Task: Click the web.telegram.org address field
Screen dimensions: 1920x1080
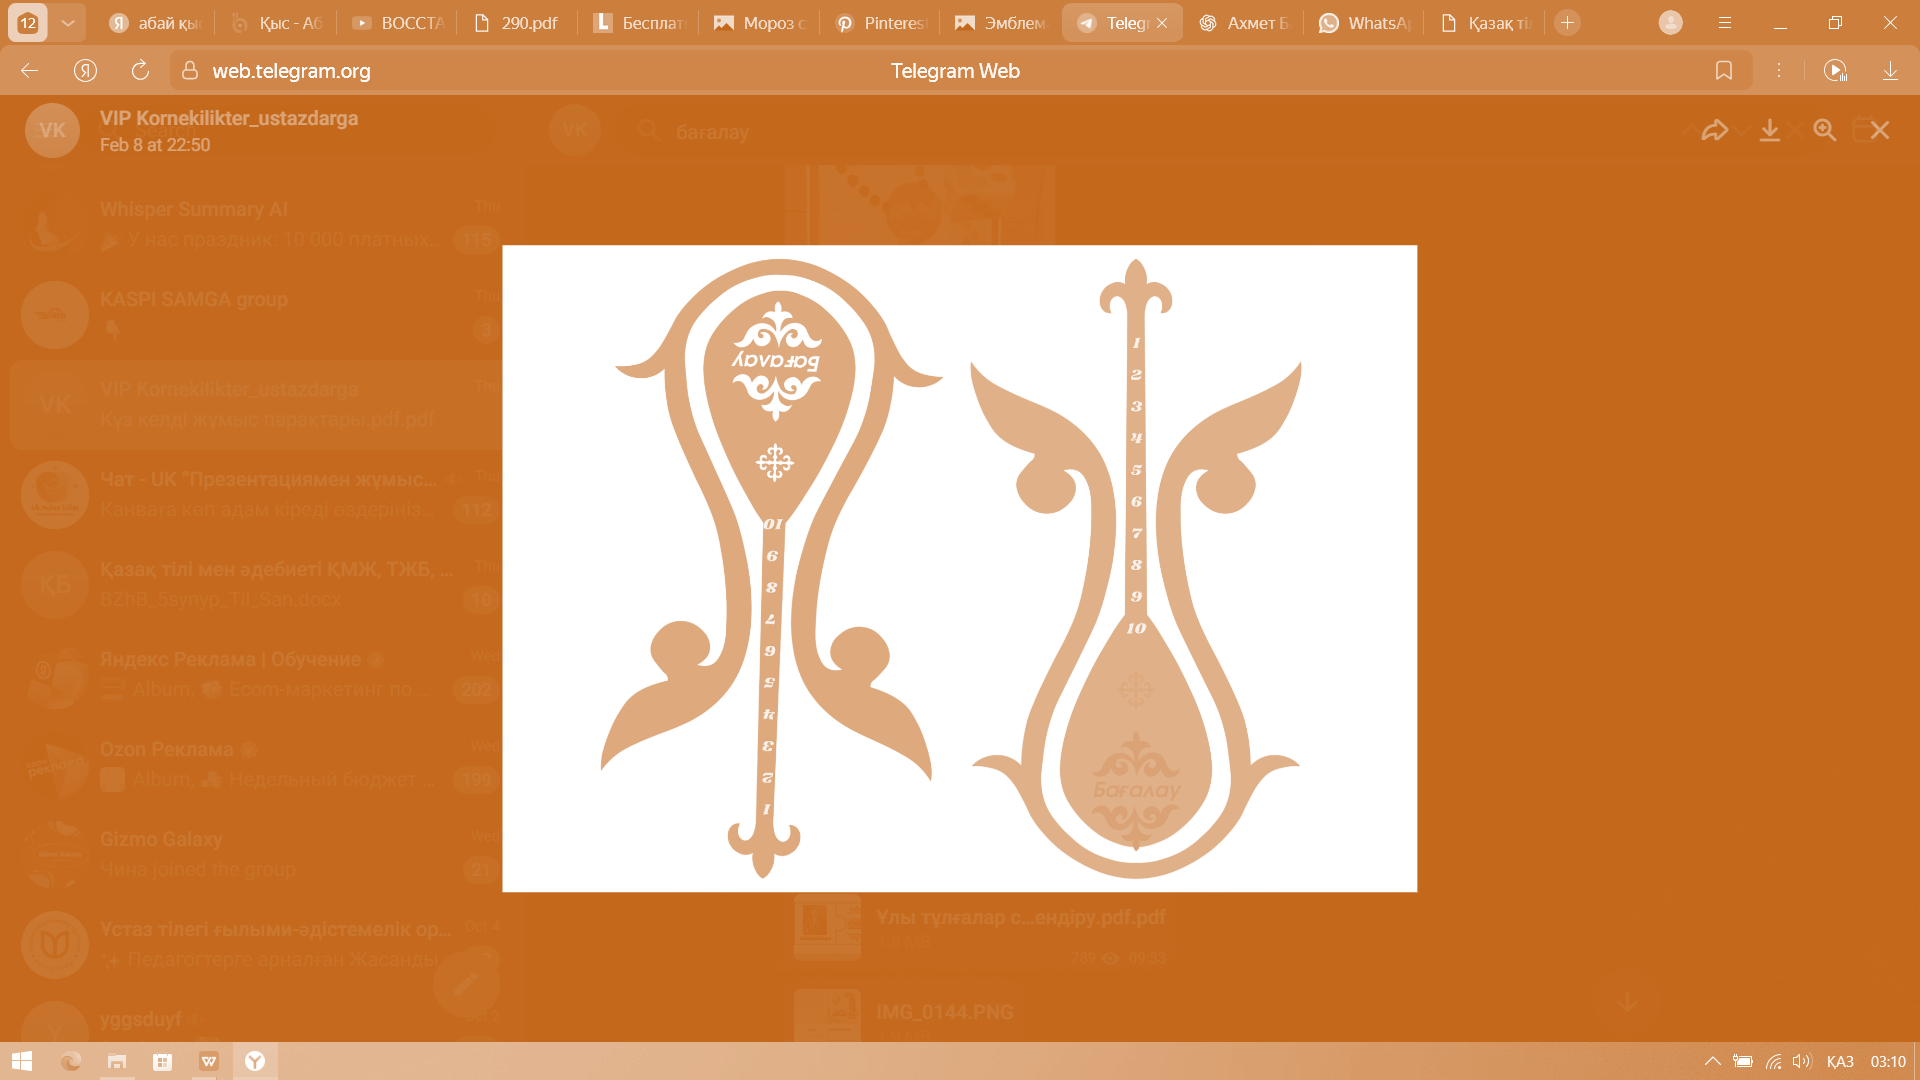Action: tap(291, 70)
